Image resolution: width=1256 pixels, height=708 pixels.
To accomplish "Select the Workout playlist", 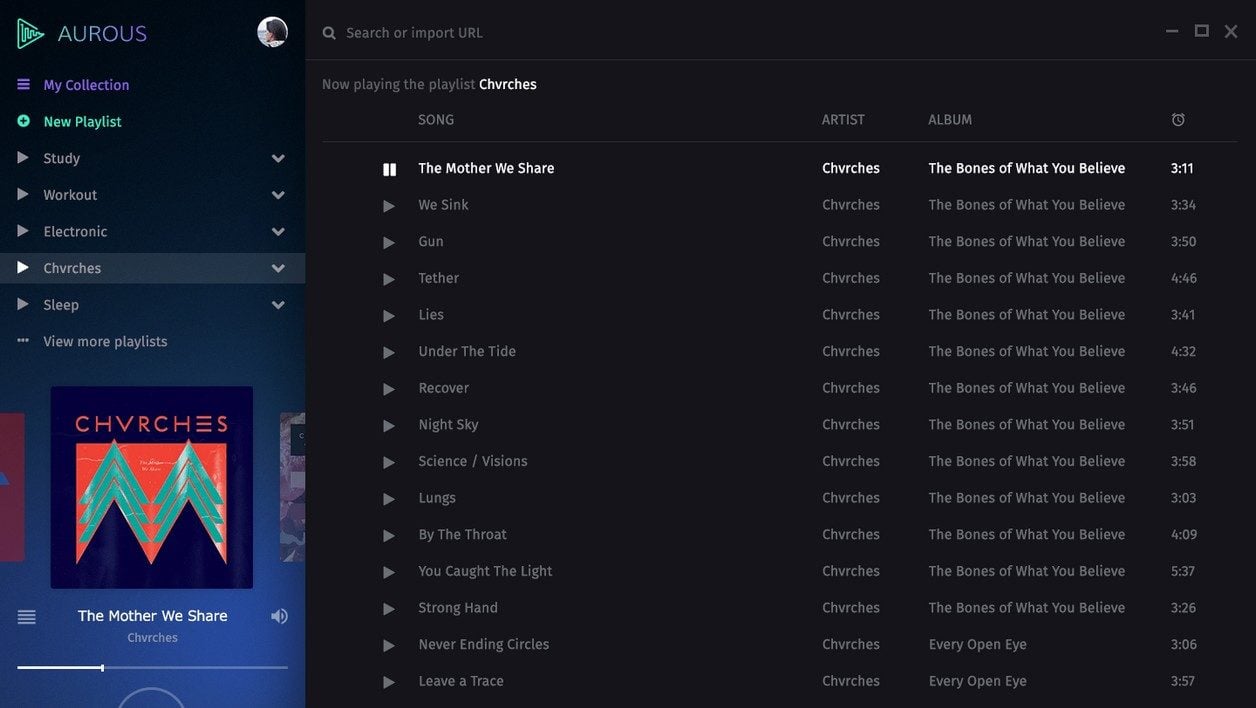I will tap(70, 195).
